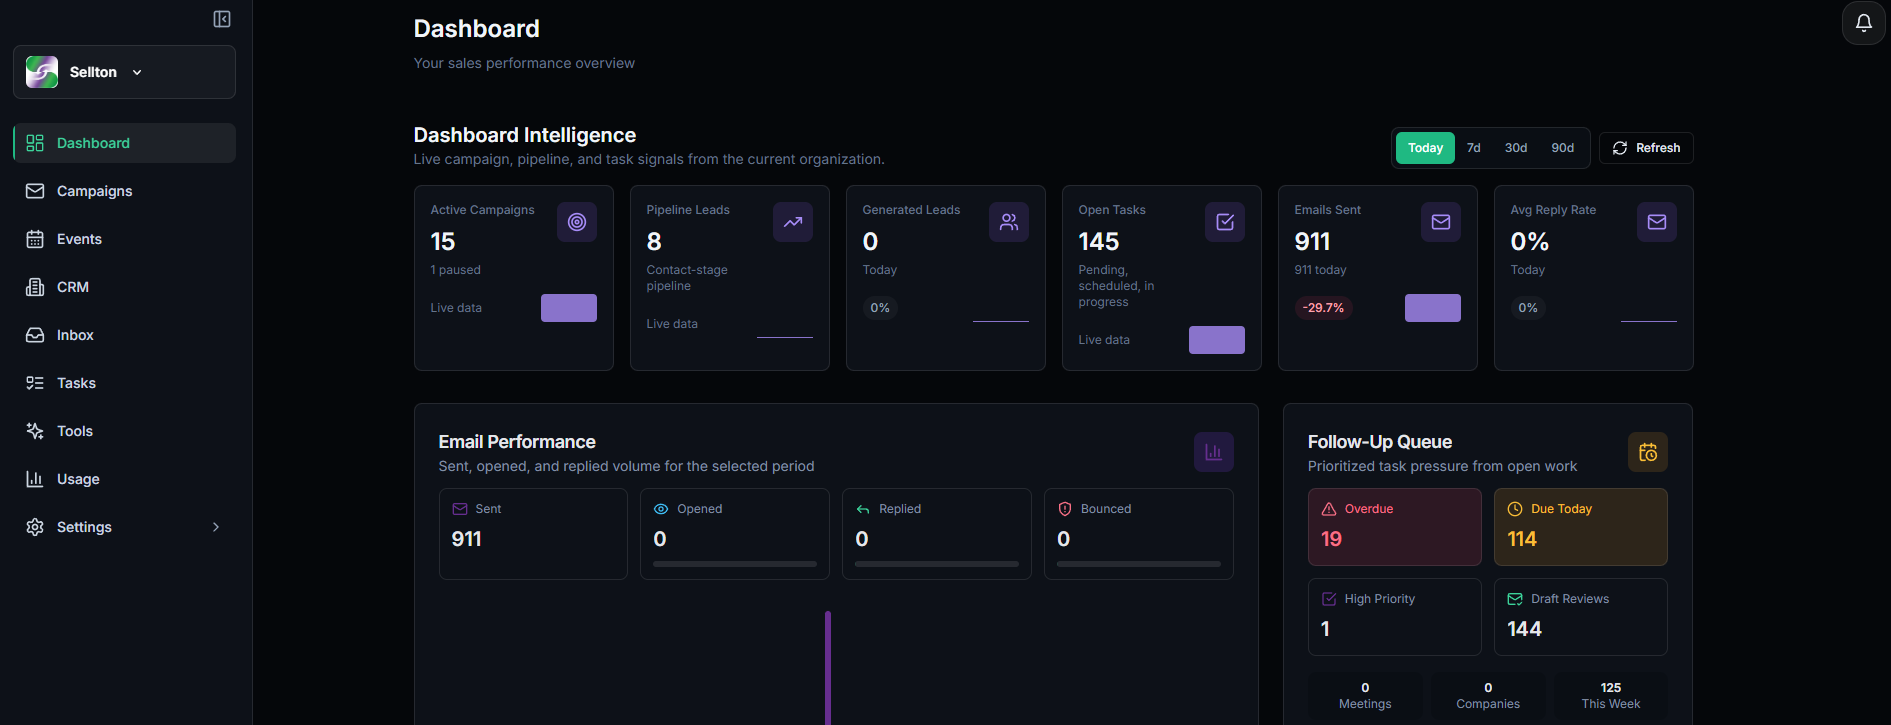1891x725 pixels.
Task: Click the Companies count tile
Action: click(1488, 695)
